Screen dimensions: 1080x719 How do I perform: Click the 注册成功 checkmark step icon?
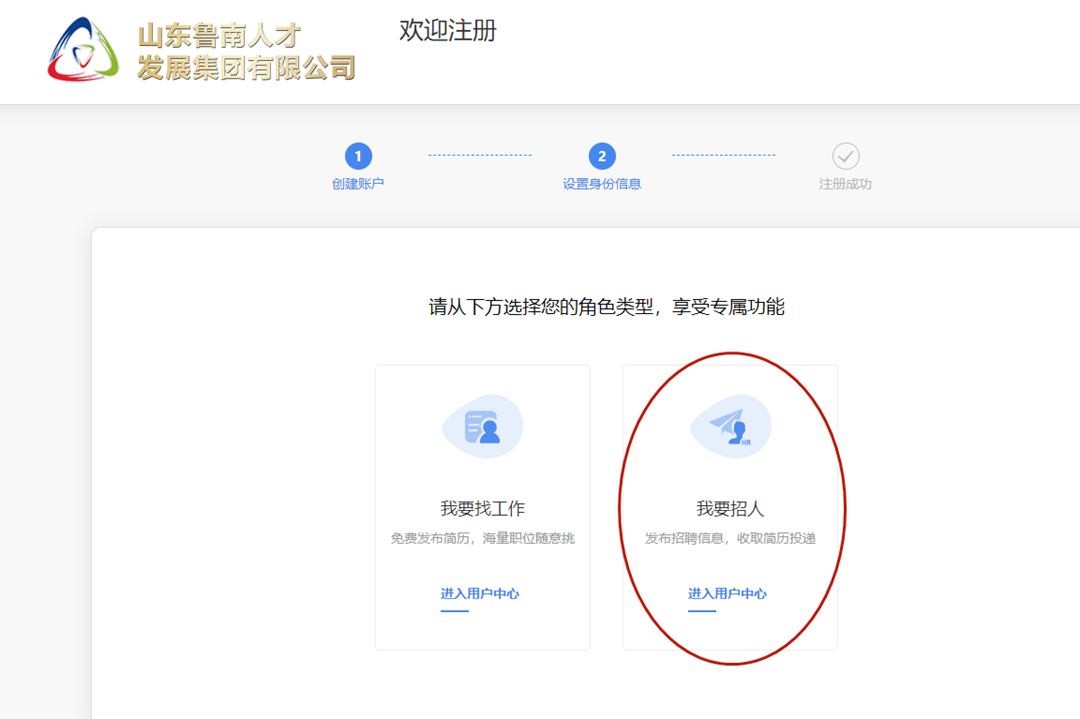coord(846,156)
